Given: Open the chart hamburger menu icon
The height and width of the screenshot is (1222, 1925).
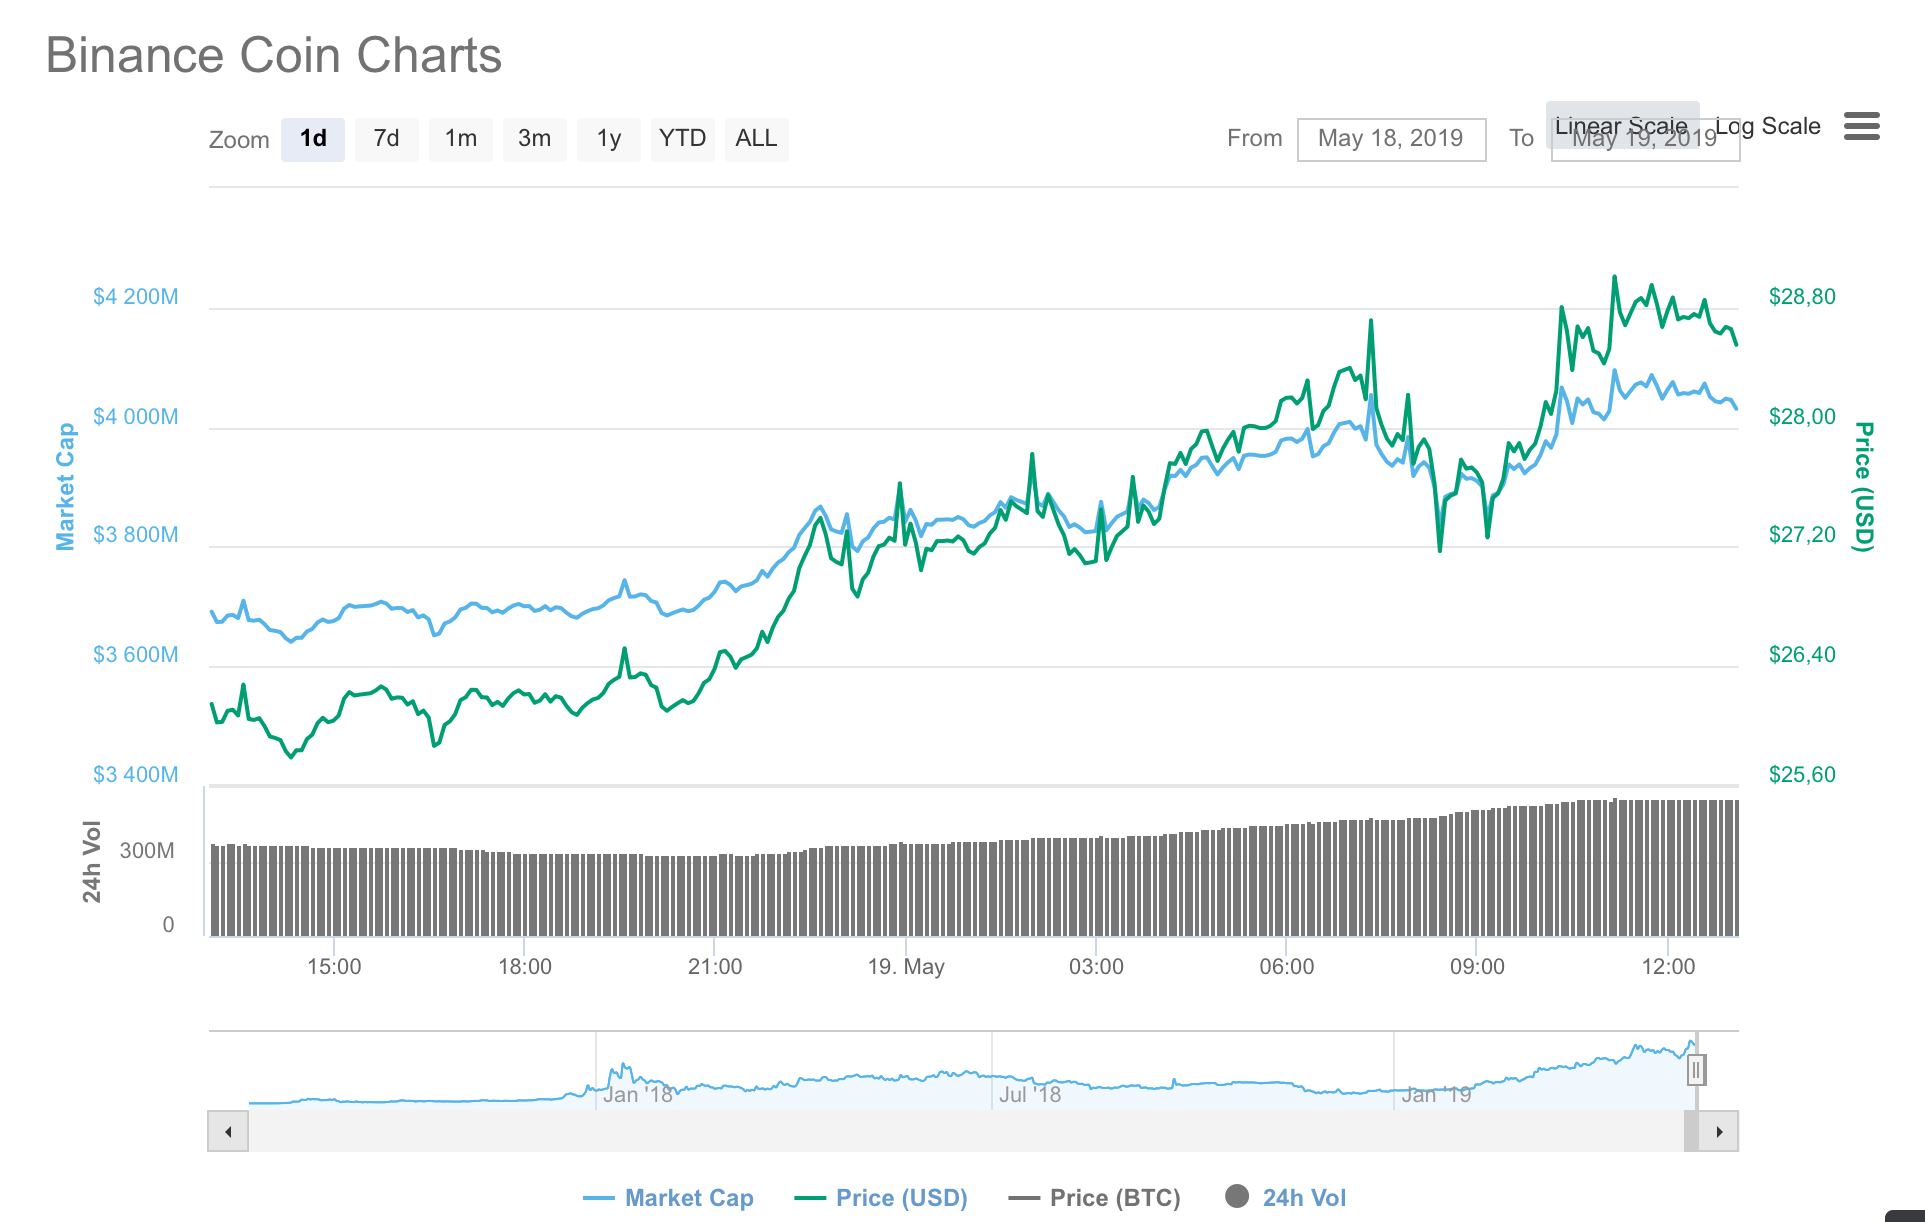Looking at the screenshot, I should pos(1861,126).
